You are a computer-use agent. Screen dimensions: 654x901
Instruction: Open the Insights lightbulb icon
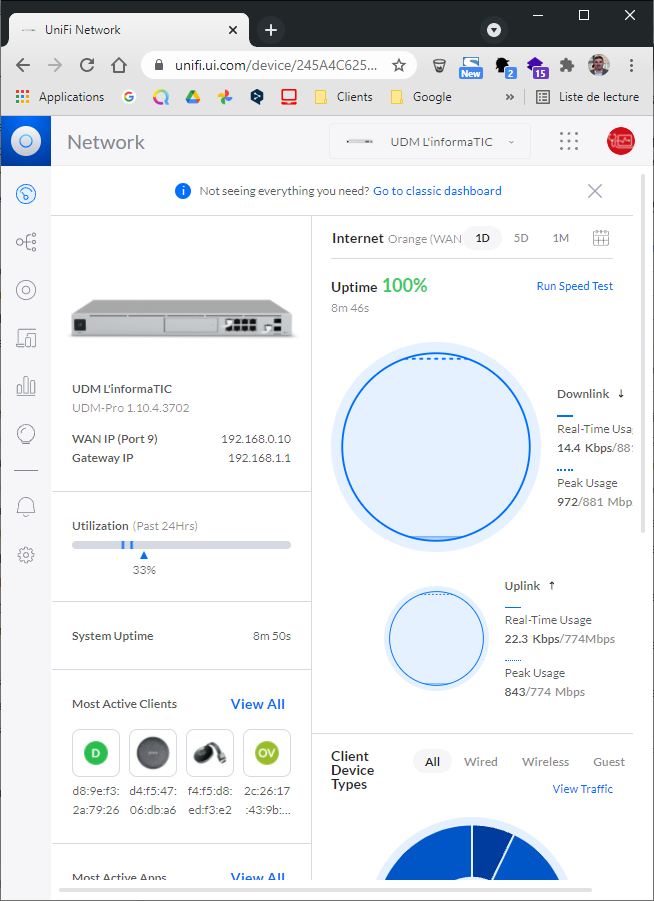26,434
